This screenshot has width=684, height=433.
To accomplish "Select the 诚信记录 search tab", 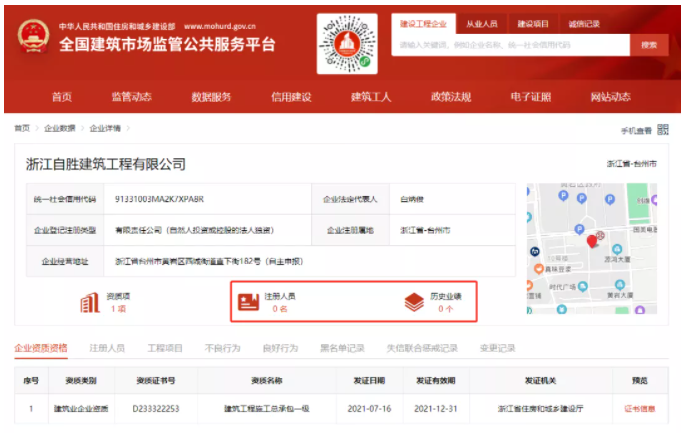I will coord(584,24).
